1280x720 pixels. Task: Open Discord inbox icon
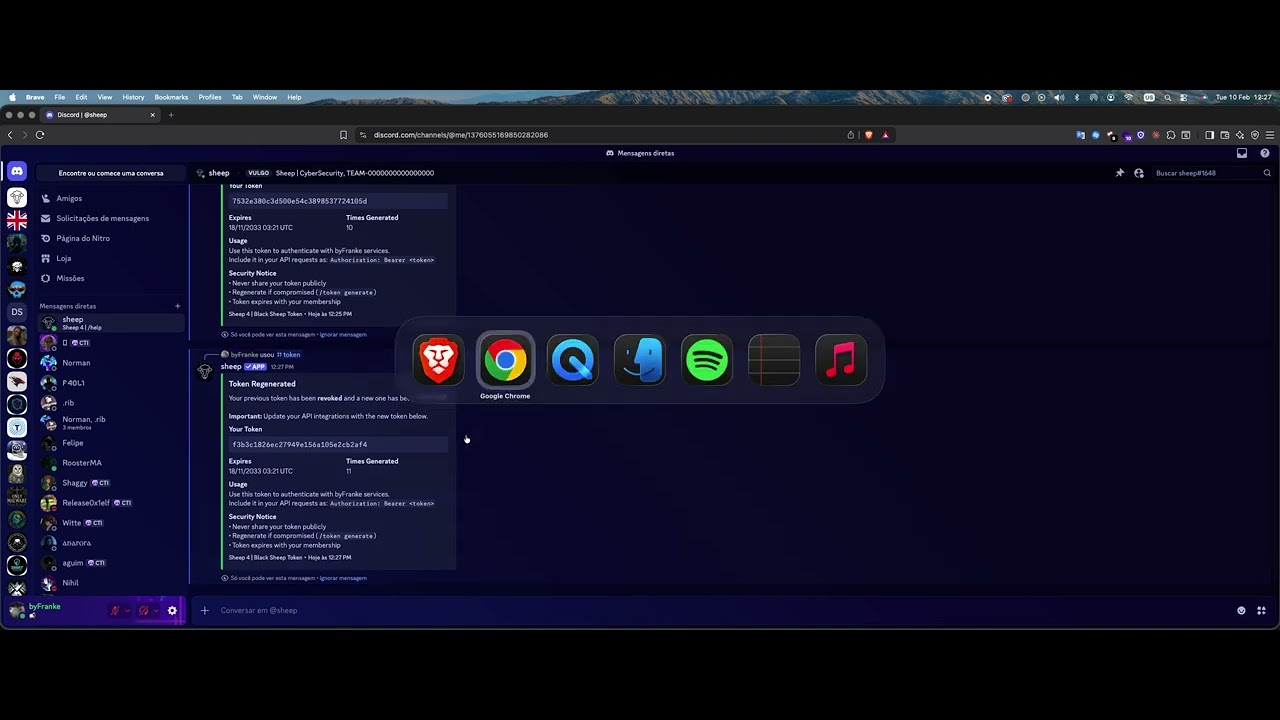[x=1242, y=153]
